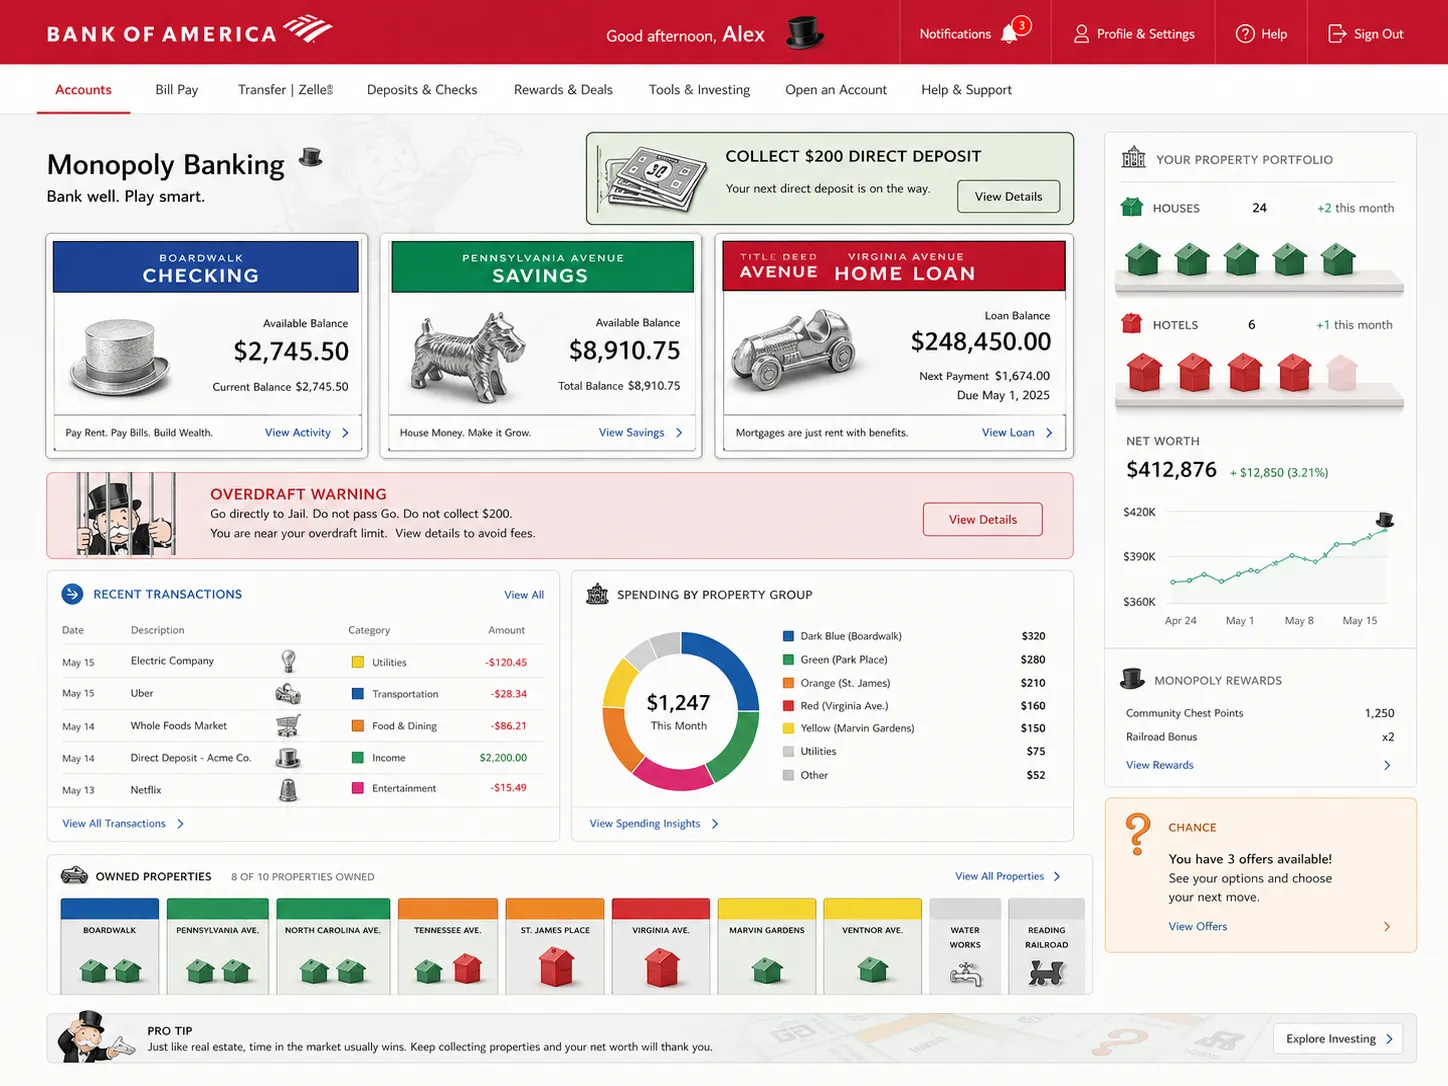Click chevron on Explore Investing button

(1389, 1039)
